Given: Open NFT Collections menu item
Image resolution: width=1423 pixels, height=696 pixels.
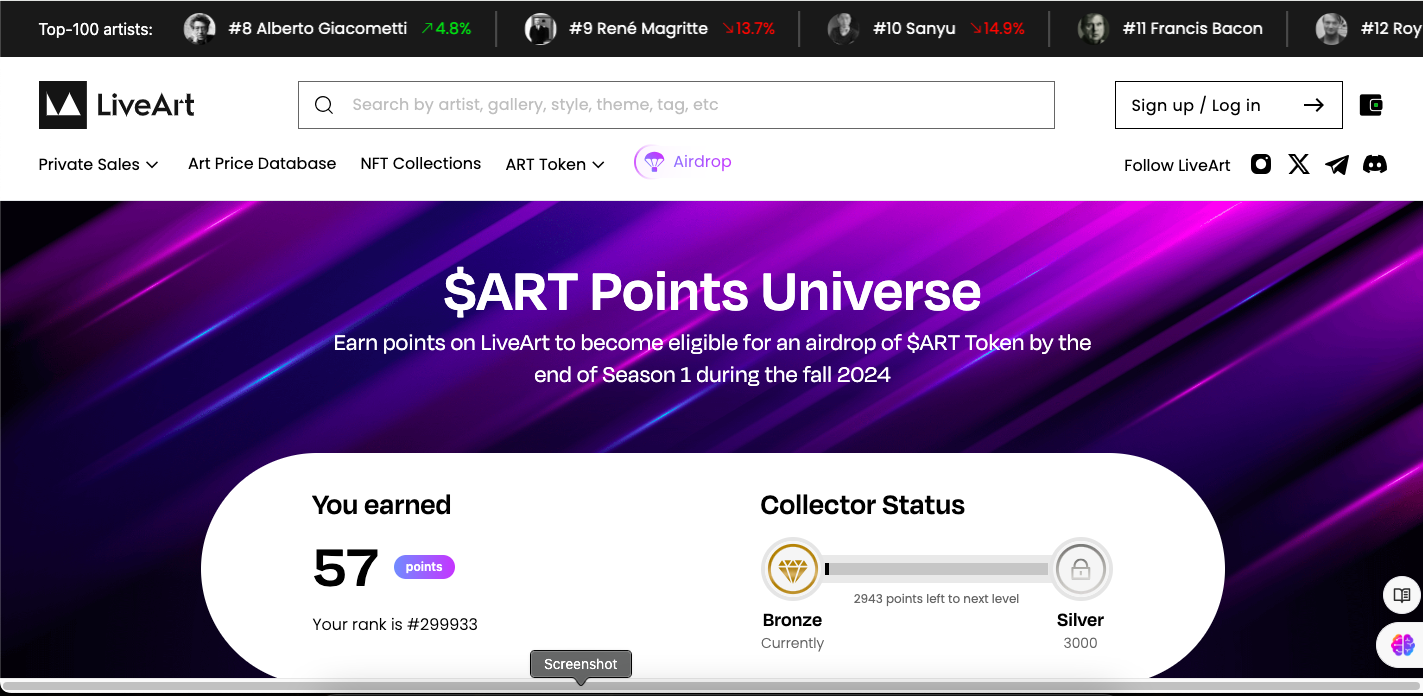Looking at the screenshot, I should point(421,163).
